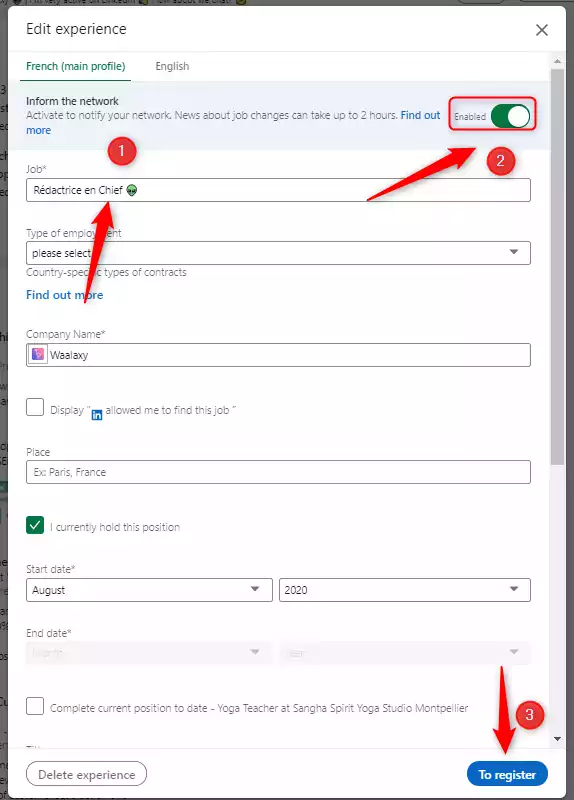The height and width of the screenshot is (800, 574).
Task: Switch to the English tab
Action: (x=172, y=66)
